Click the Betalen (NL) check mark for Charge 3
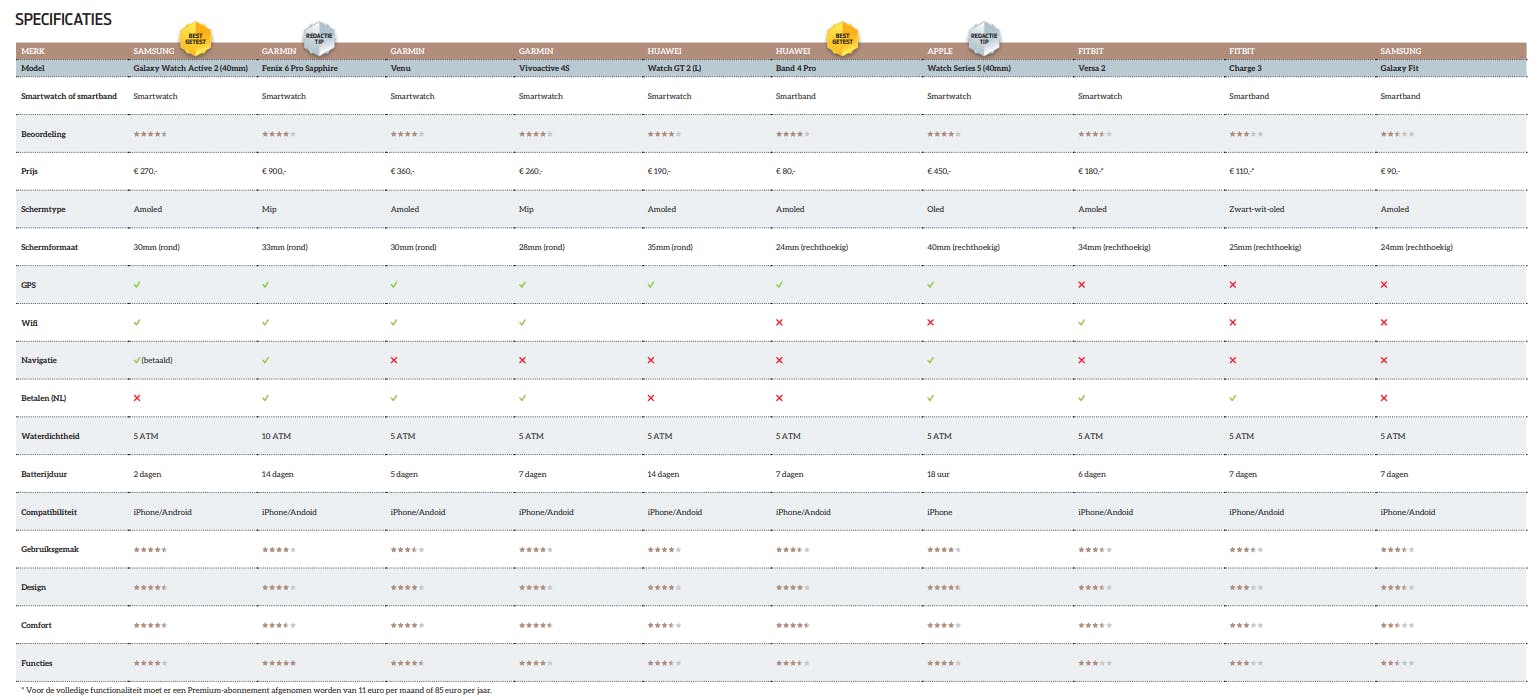The height and width of the screenshot is (700, 1534). pyautogui.click(x=1233, y=398)
